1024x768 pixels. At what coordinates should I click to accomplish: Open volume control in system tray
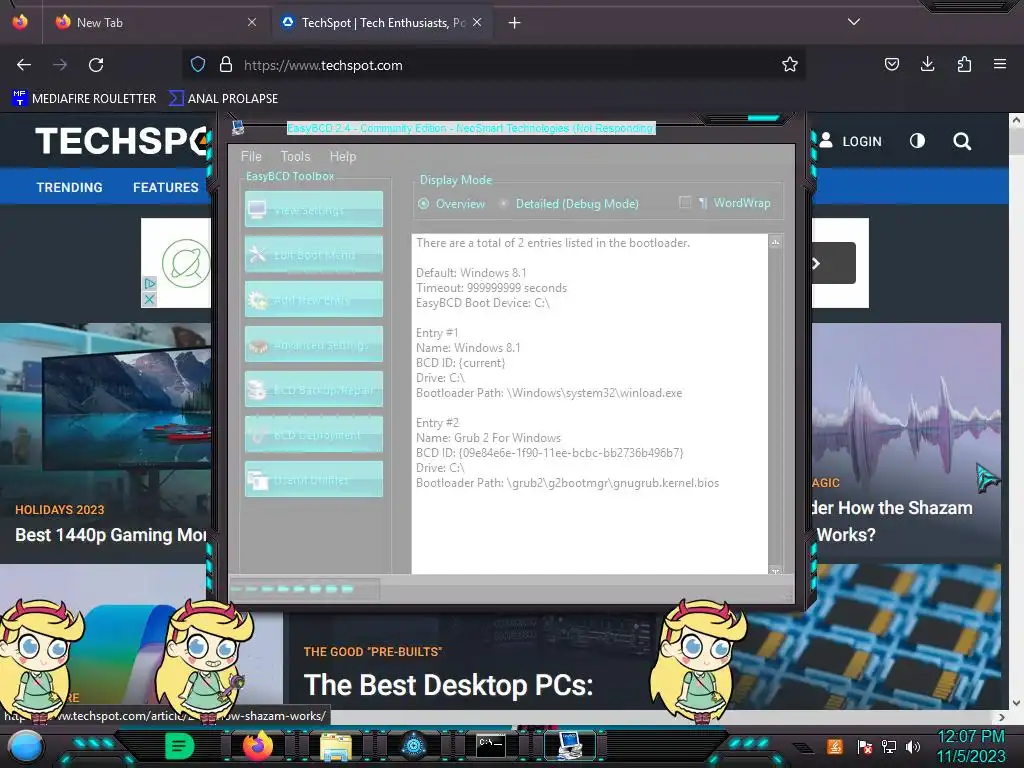tap(913, 746)
